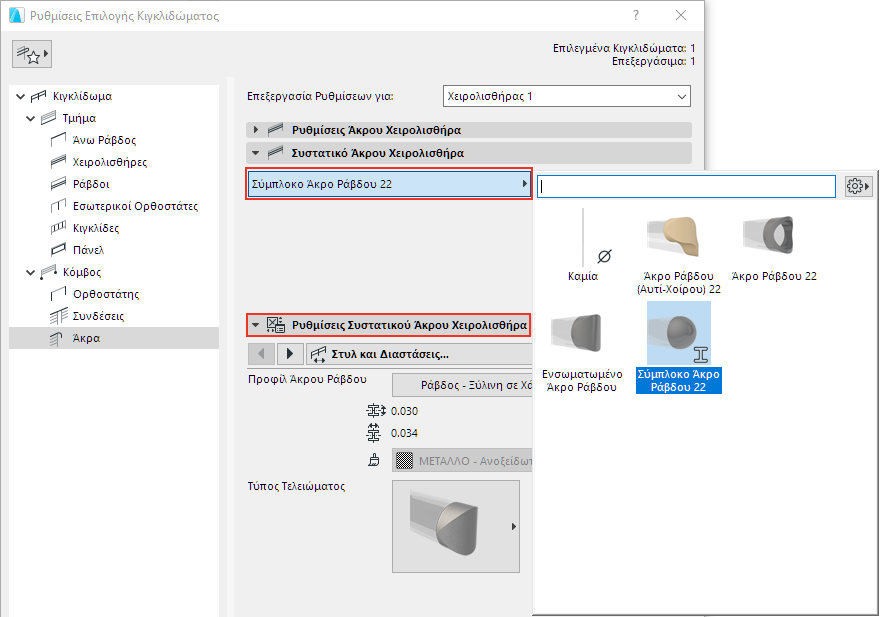This screenshot has width=881, height=617.
Task: Open the ΜΕΤΑΛΛΟ surface material selector
Action: pos(462,461)
